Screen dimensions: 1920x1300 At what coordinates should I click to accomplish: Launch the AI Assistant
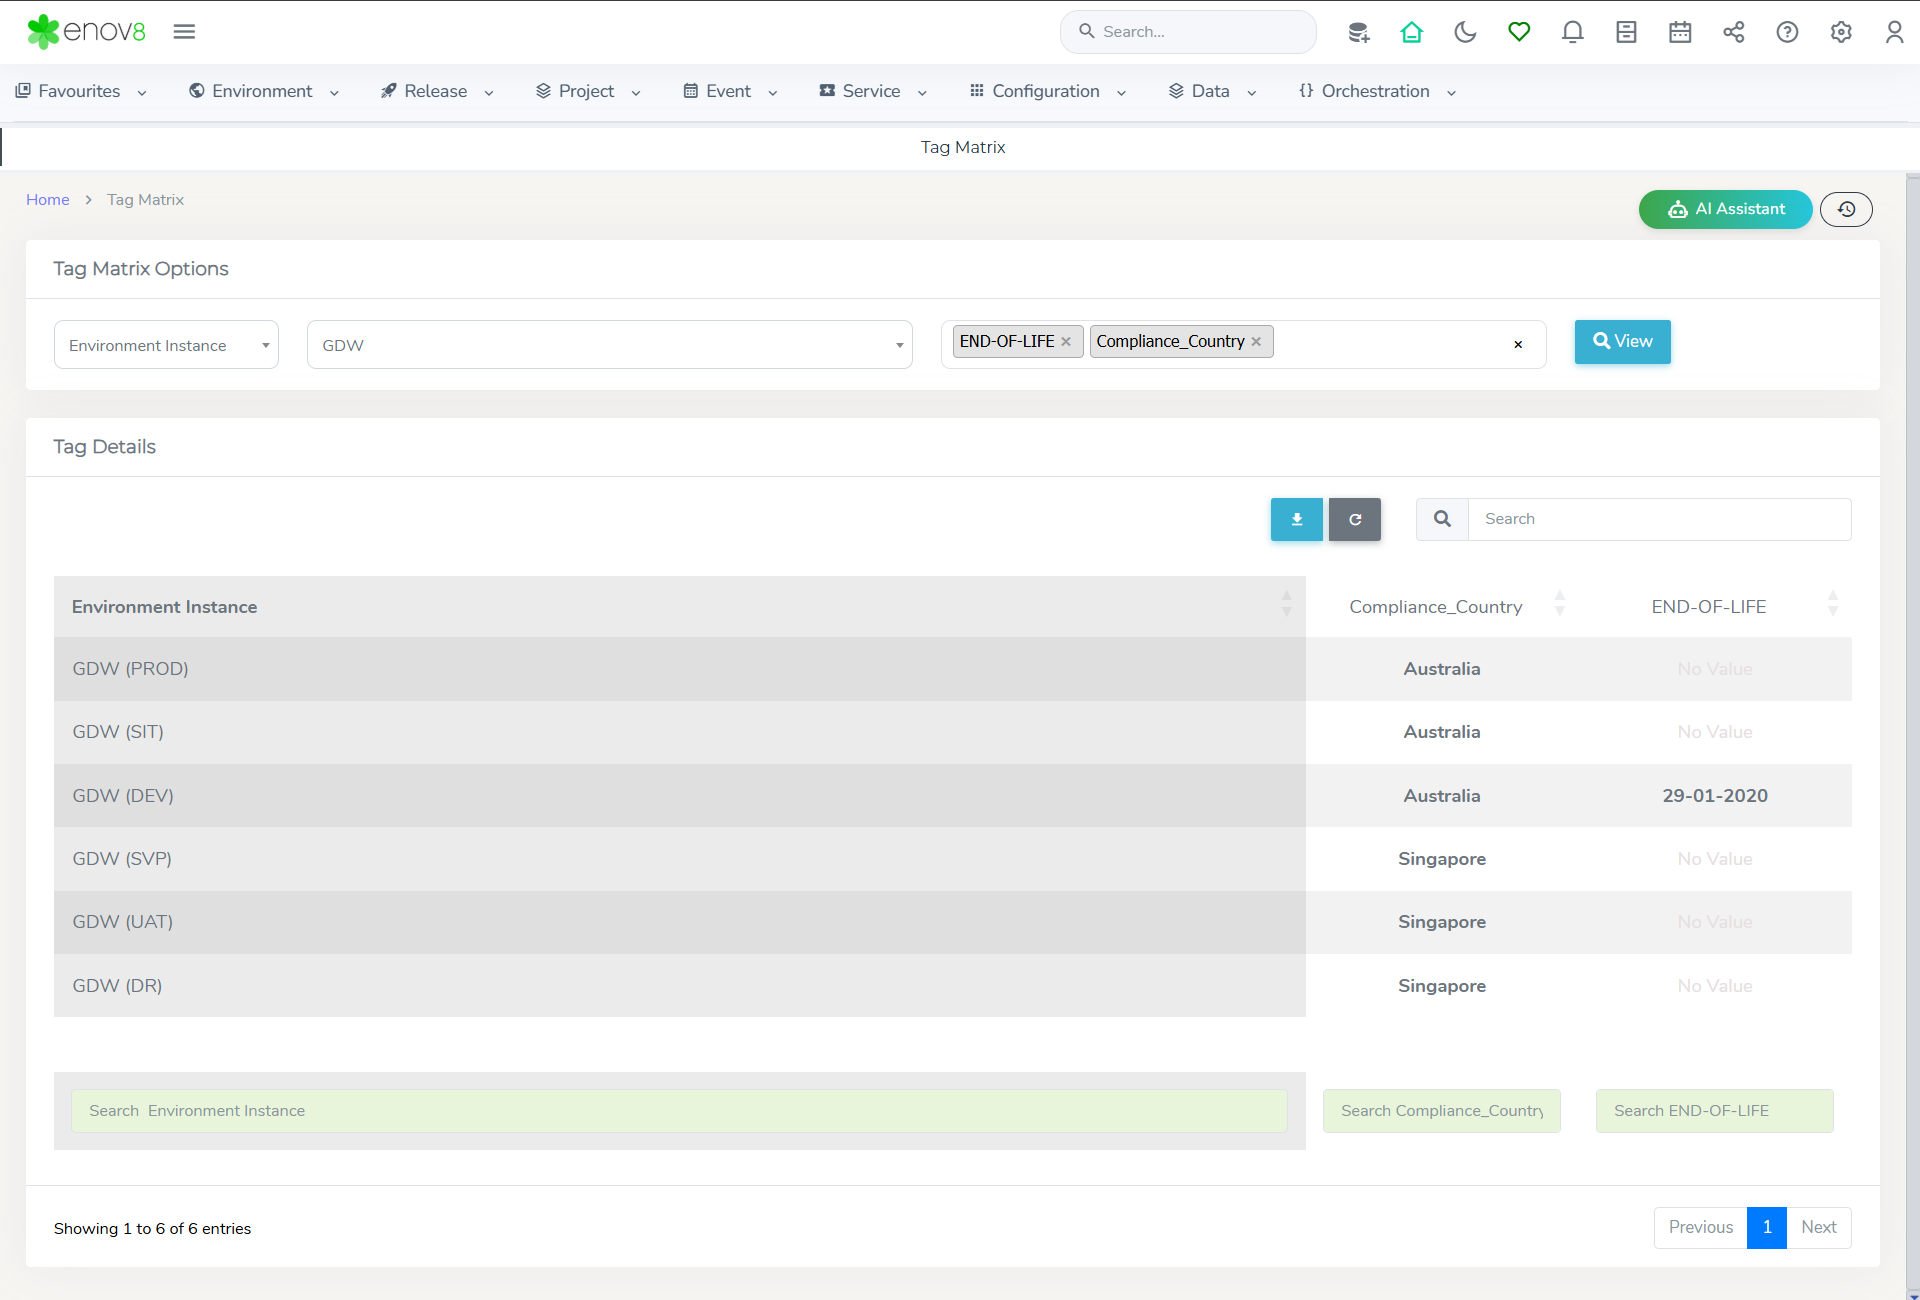pos(1725,209)
